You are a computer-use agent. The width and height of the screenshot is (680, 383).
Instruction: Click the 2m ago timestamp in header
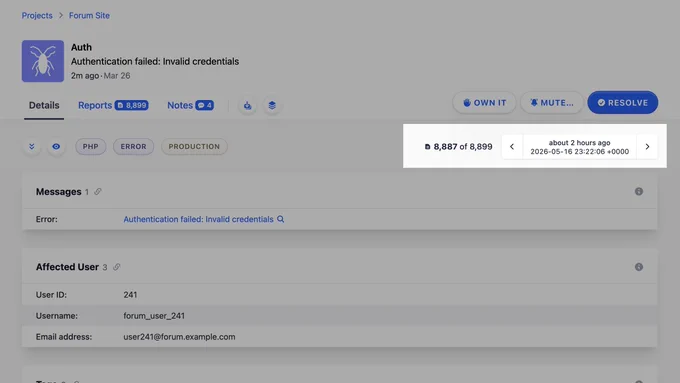85,75
